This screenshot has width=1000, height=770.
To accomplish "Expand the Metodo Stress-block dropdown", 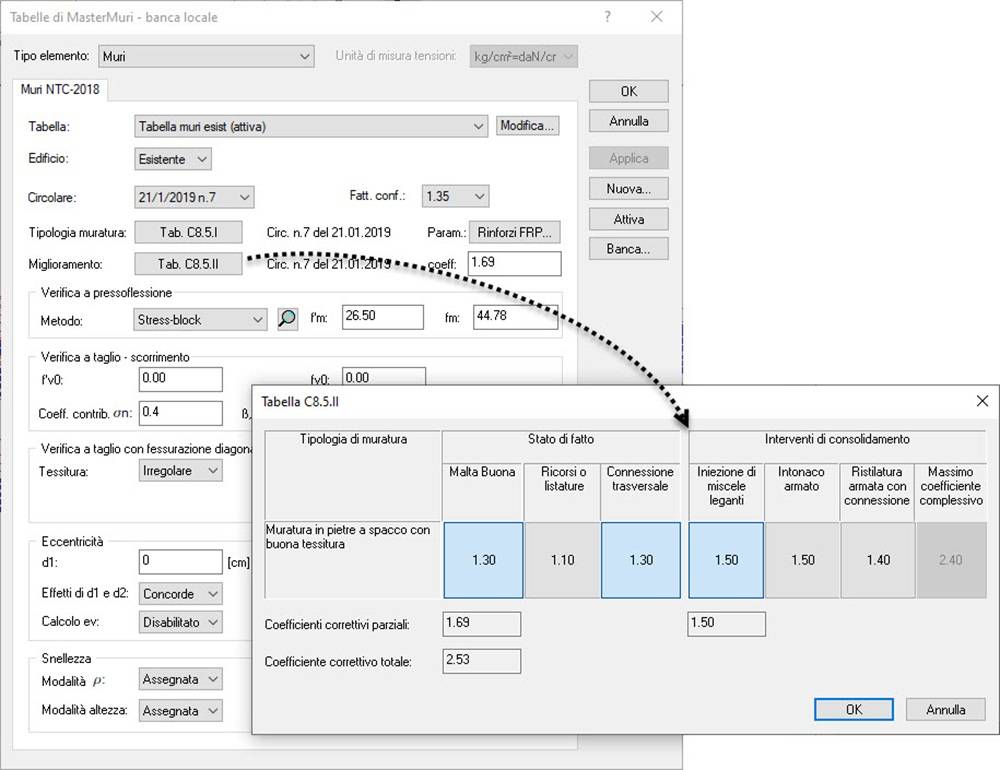I will pyautogui.click(x=200, y=320).
